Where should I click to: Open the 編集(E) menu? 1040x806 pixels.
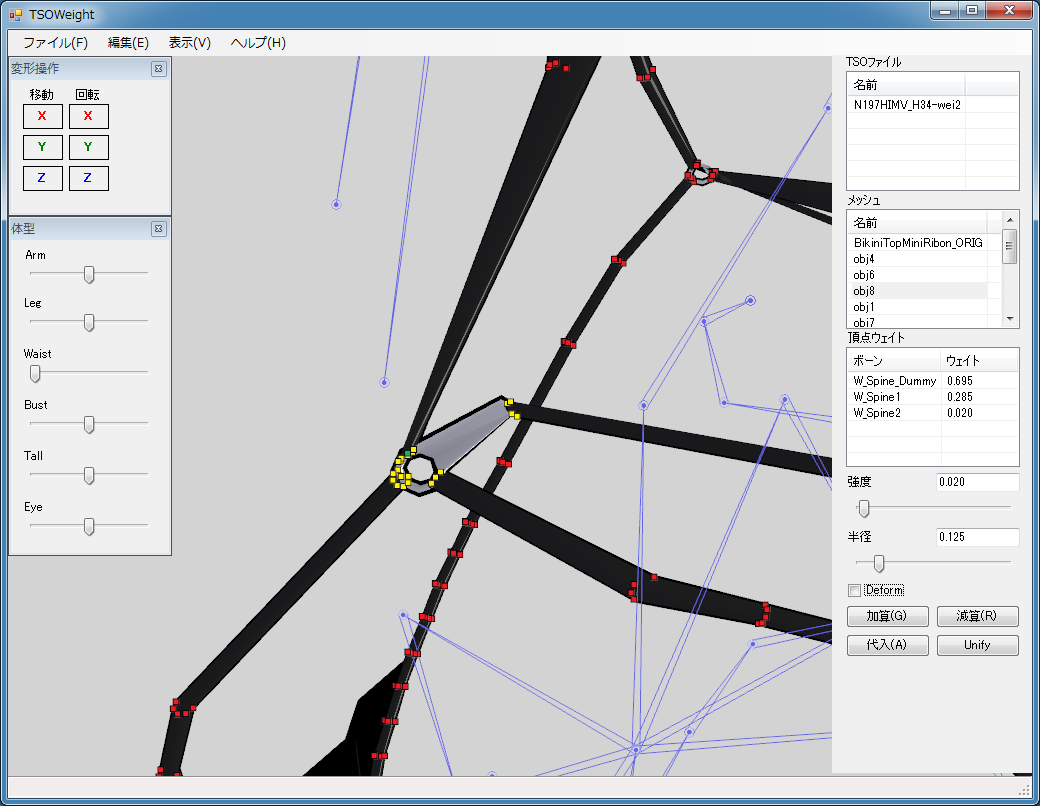pyautogui.click(x=128, y=43)
